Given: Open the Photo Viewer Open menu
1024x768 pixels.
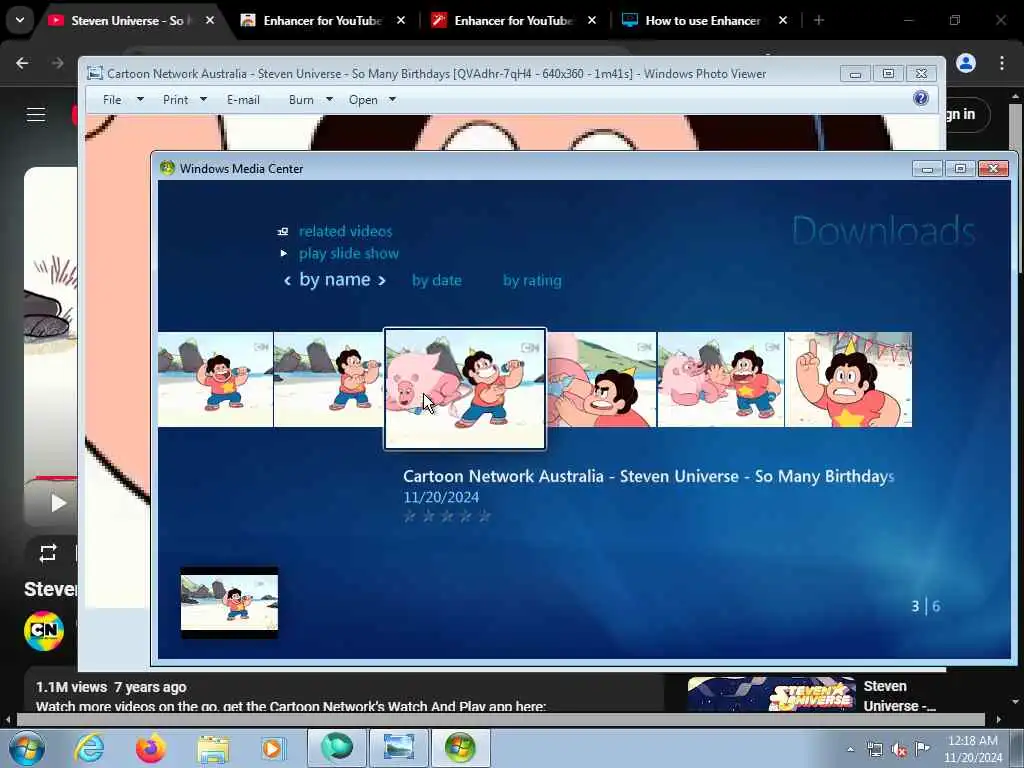Looking at the screenshot, I should 363,100.
